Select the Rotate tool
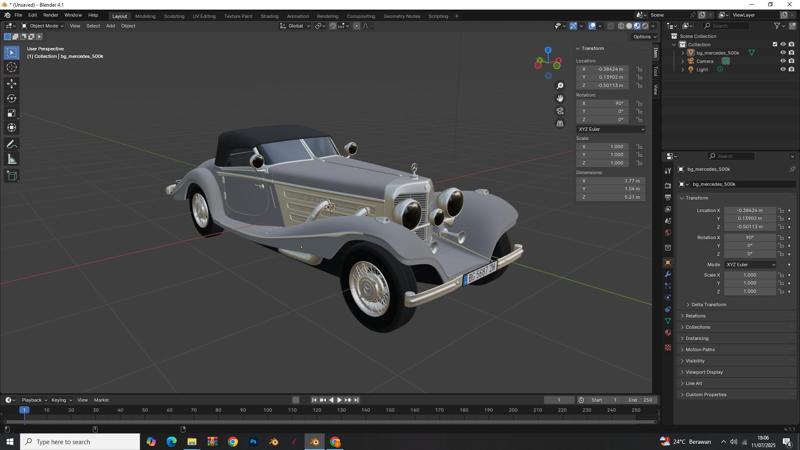Viewport: 800px width, 450px height. 12,98
